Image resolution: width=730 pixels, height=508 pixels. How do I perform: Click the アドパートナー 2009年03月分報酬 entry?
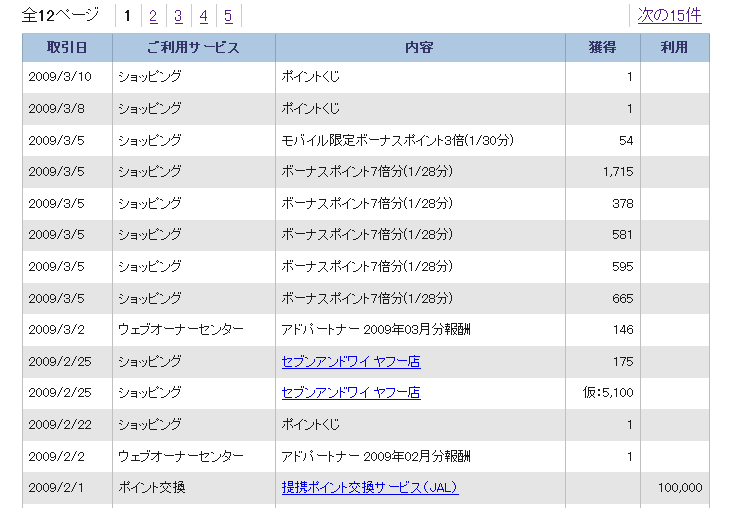click(376, 330)
